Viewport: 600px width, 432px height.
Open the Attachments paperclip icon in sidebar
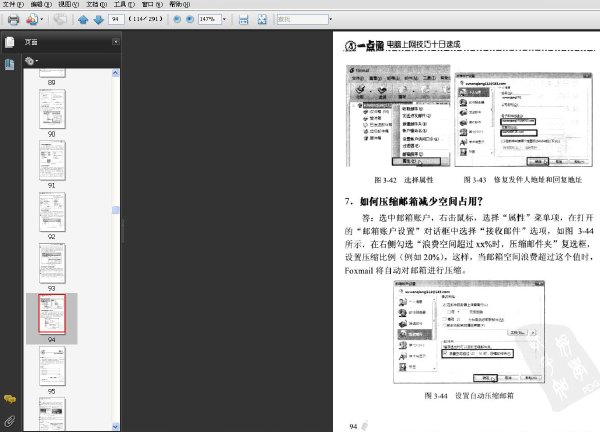coord(10,421)
